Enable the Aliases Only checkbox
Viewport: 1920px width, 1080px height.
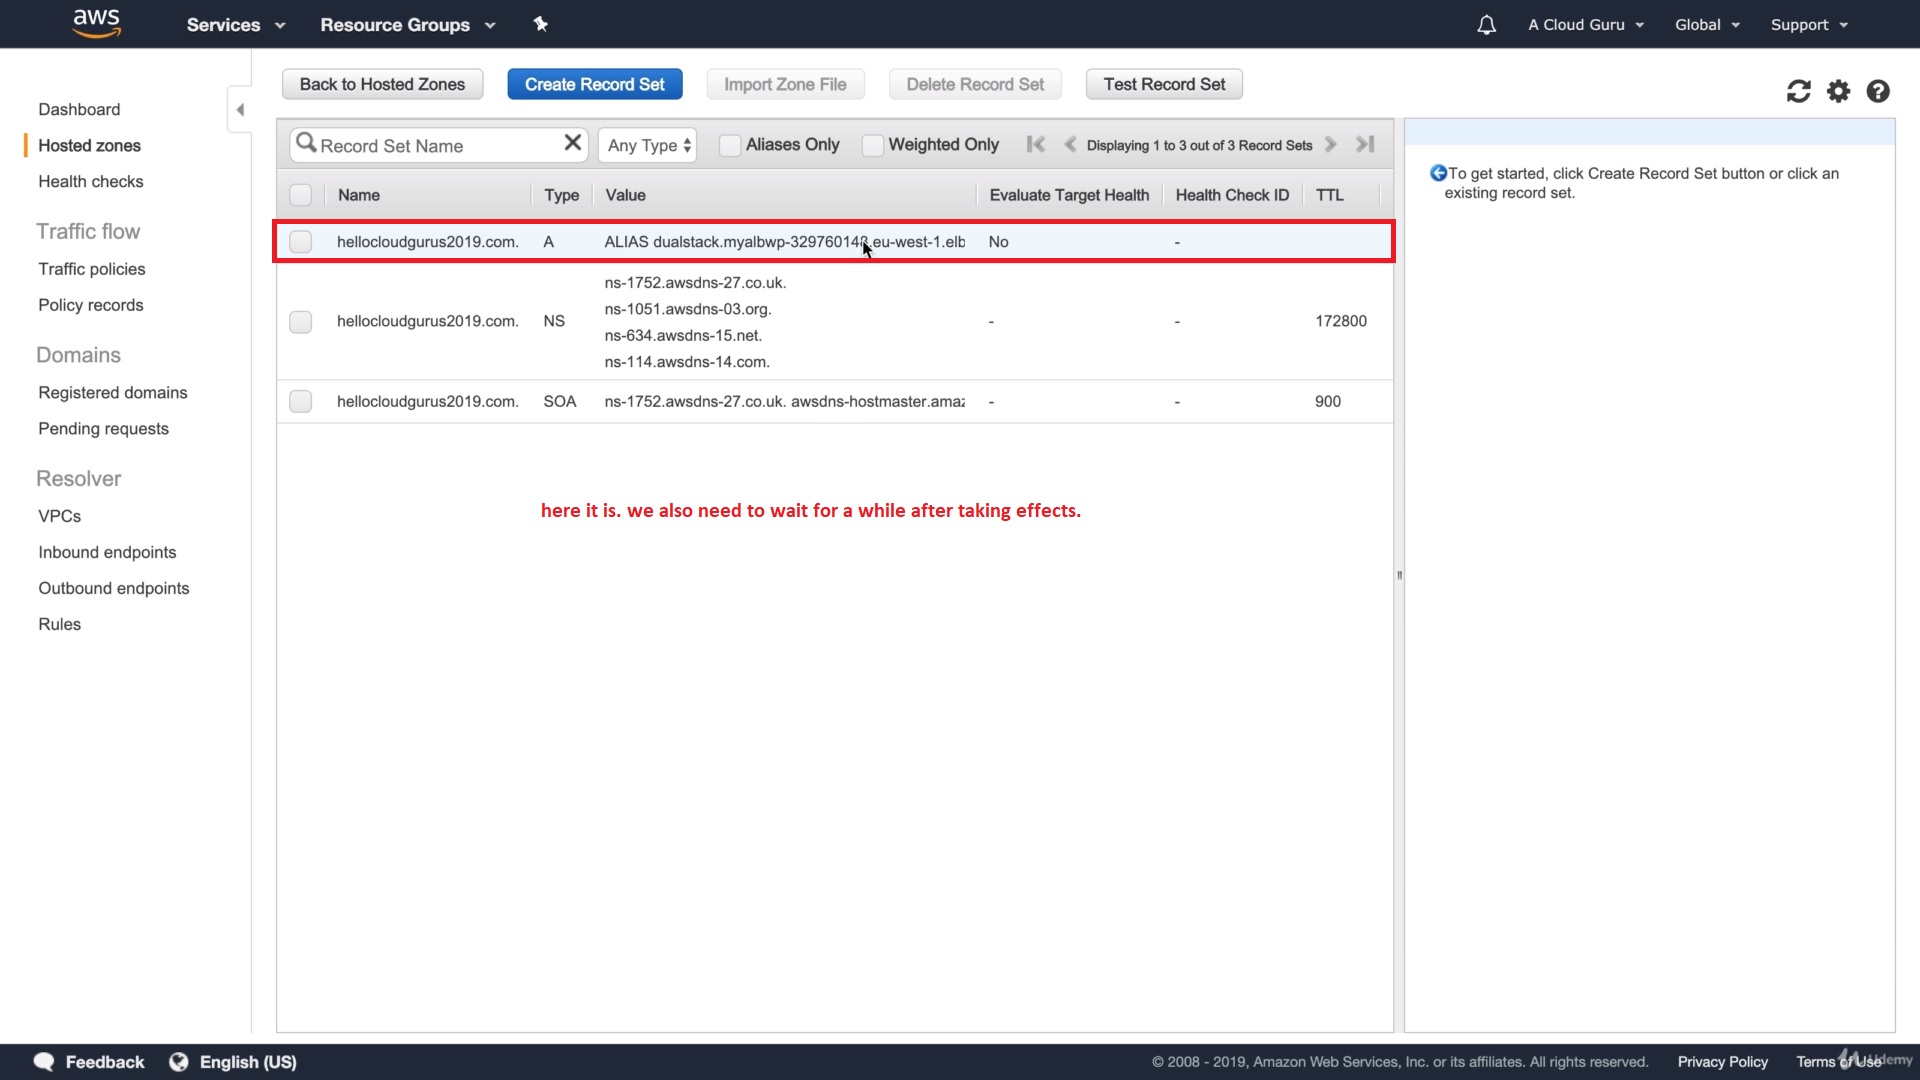[x=730, y=145]
